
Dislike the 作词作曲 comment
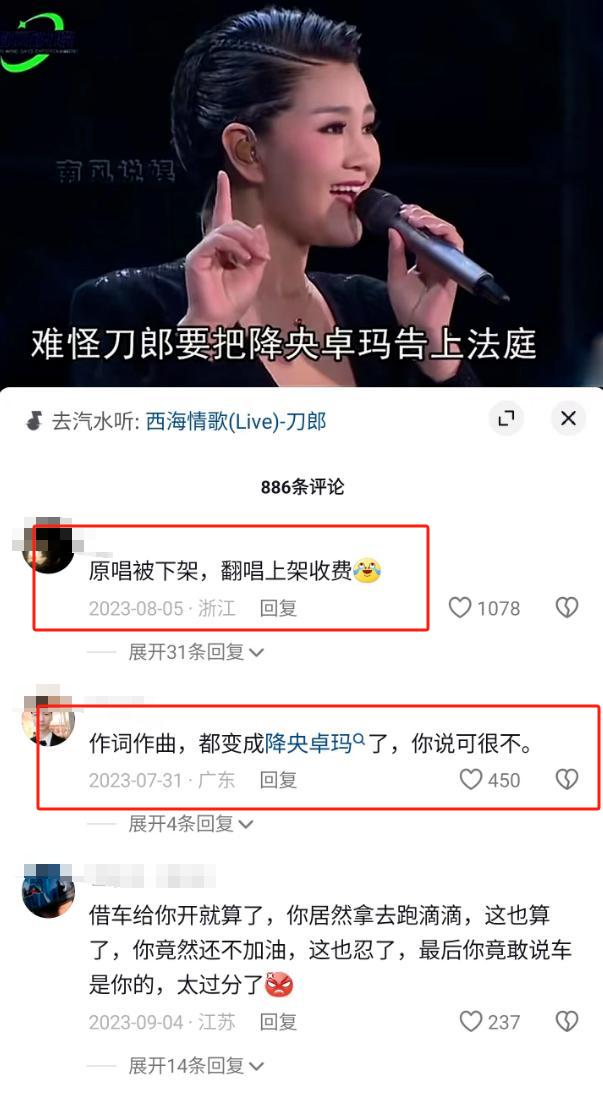pos(567,779)
